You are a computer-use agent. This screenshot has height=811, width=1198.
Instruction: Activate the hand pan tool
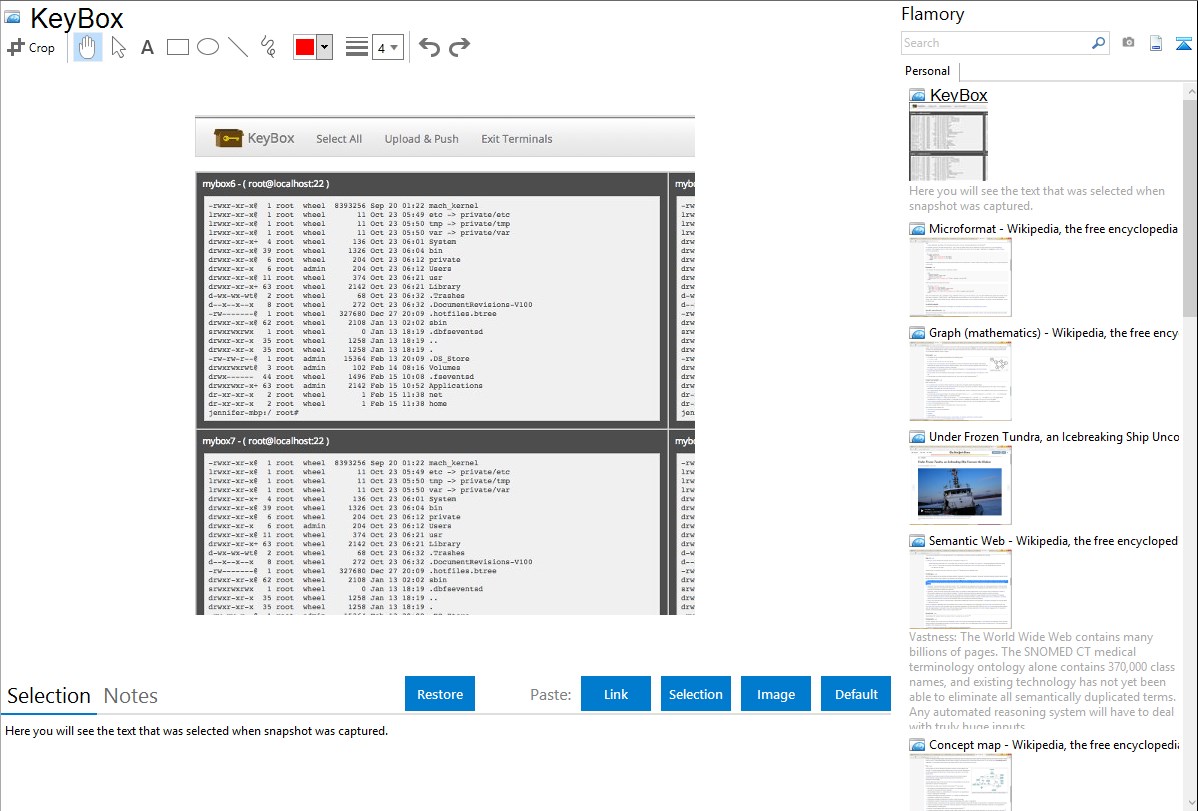coord(88,47)
